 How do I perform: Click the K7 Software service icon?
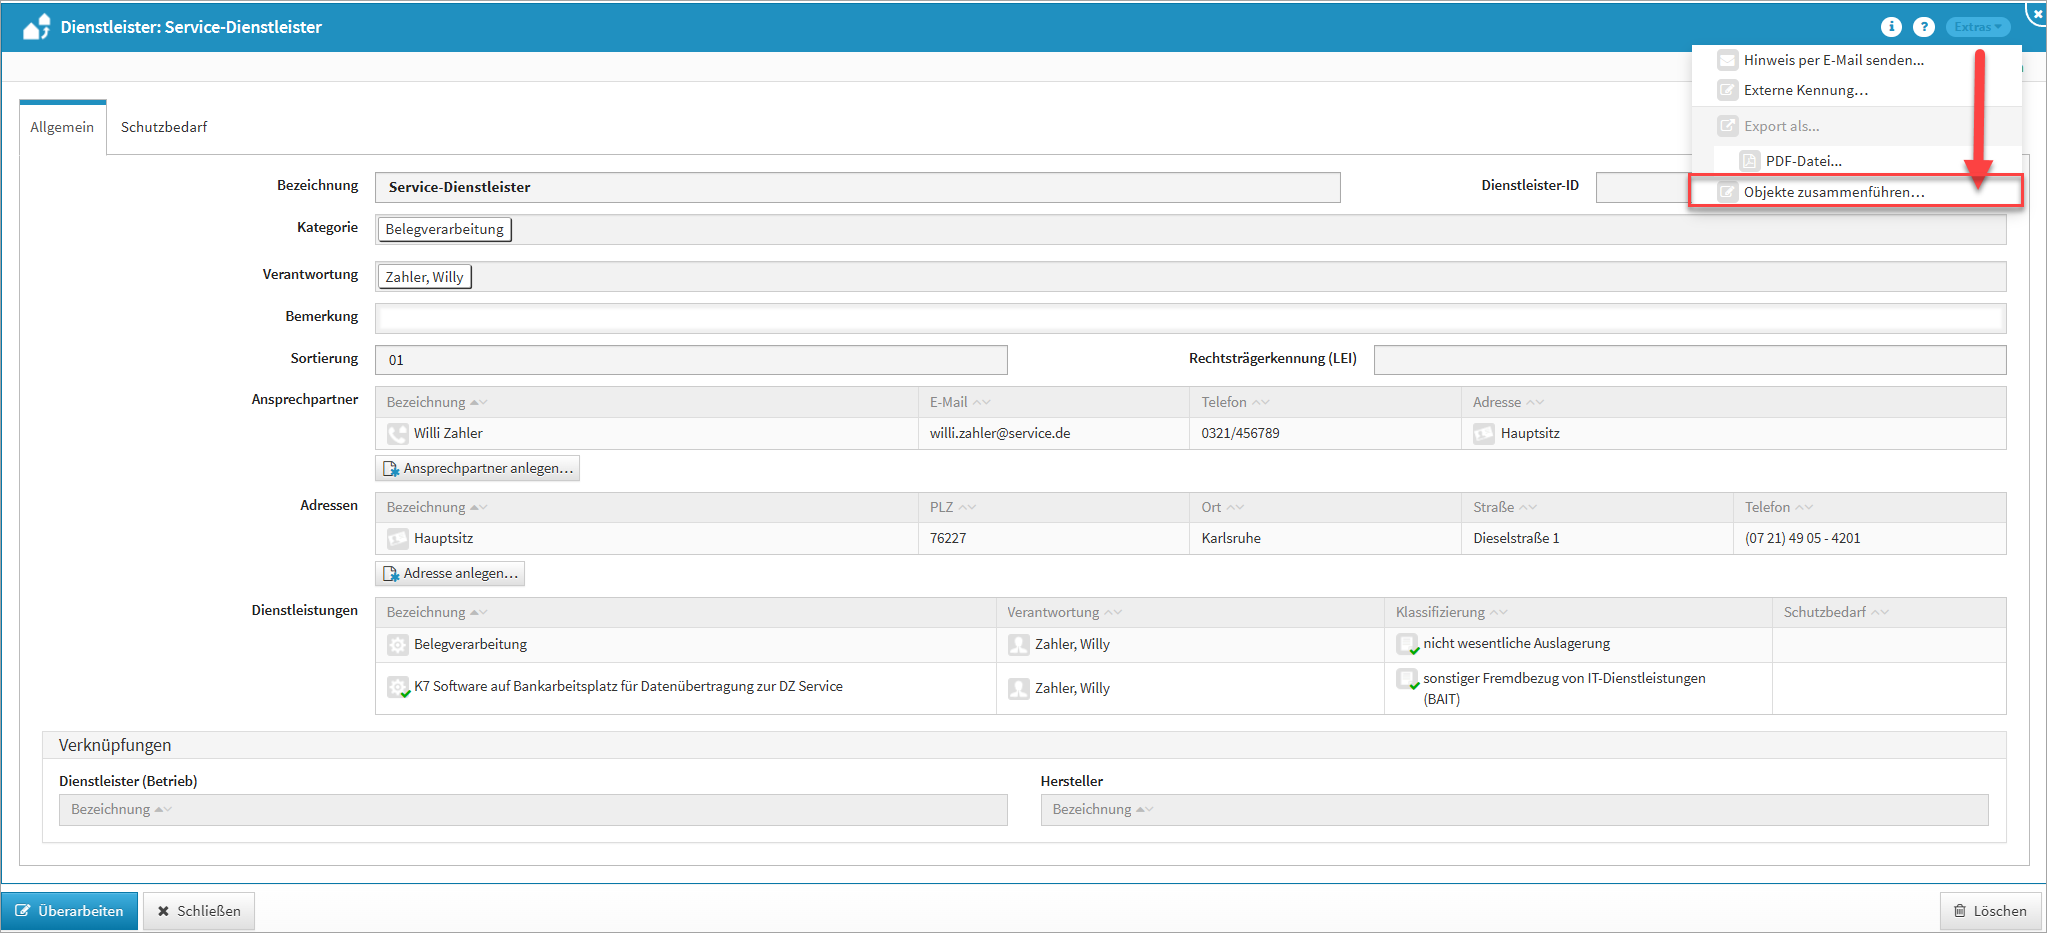point(397,687)
